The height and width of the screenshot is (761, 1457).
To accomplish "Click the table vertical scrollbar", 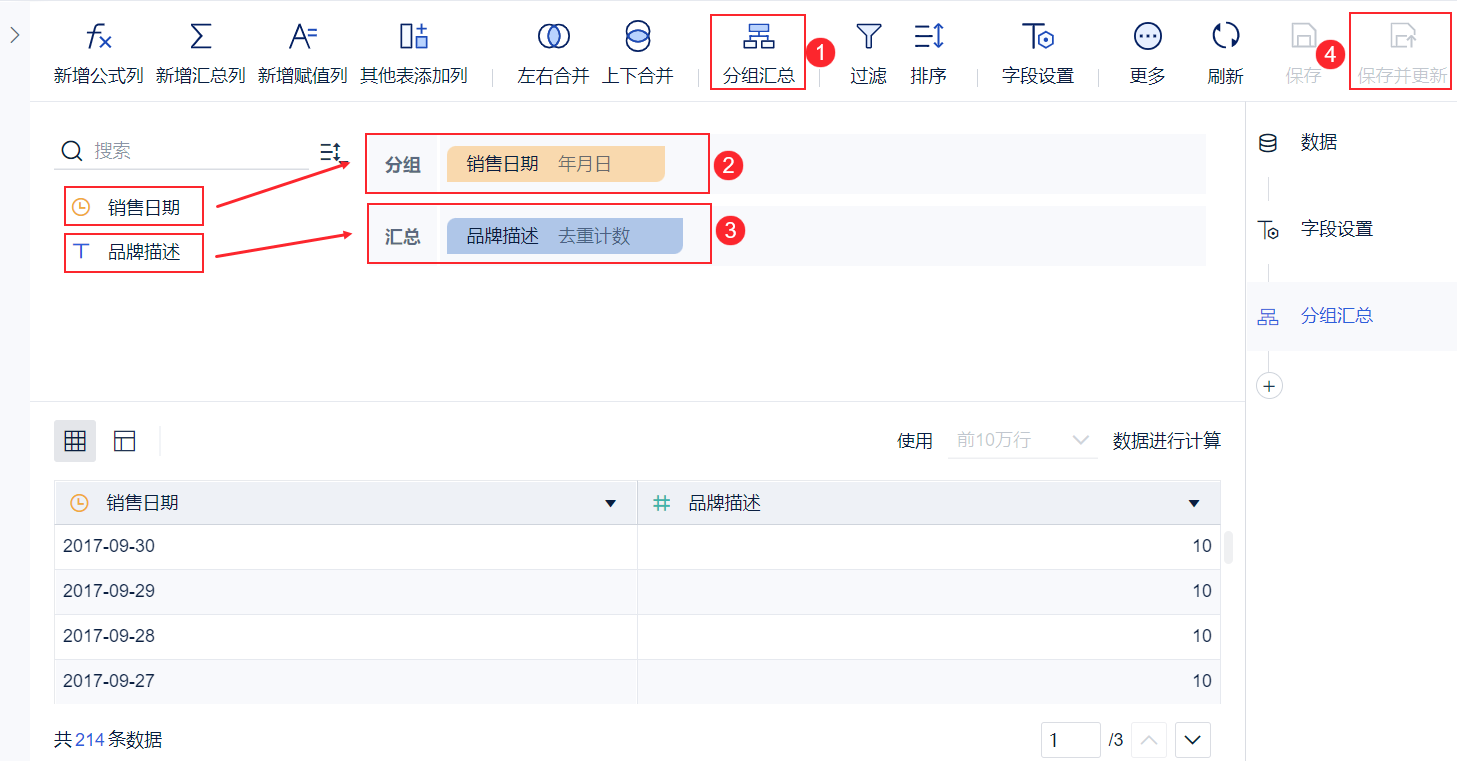I will point(1228,547).
